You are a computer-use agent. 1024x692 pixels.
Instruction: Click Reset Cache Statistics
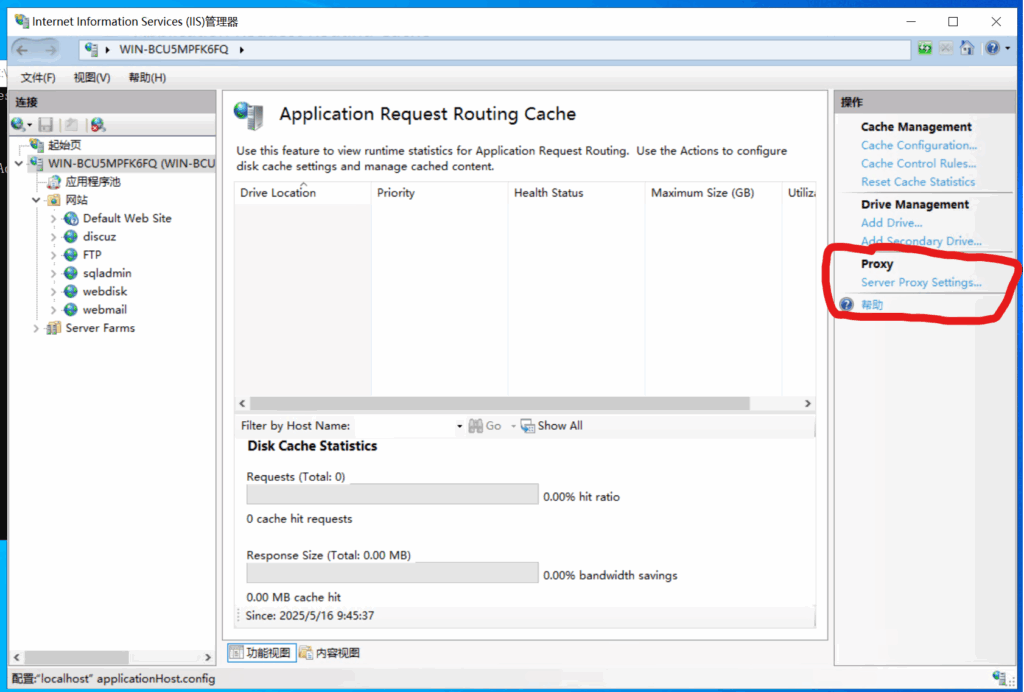[918, 181]
